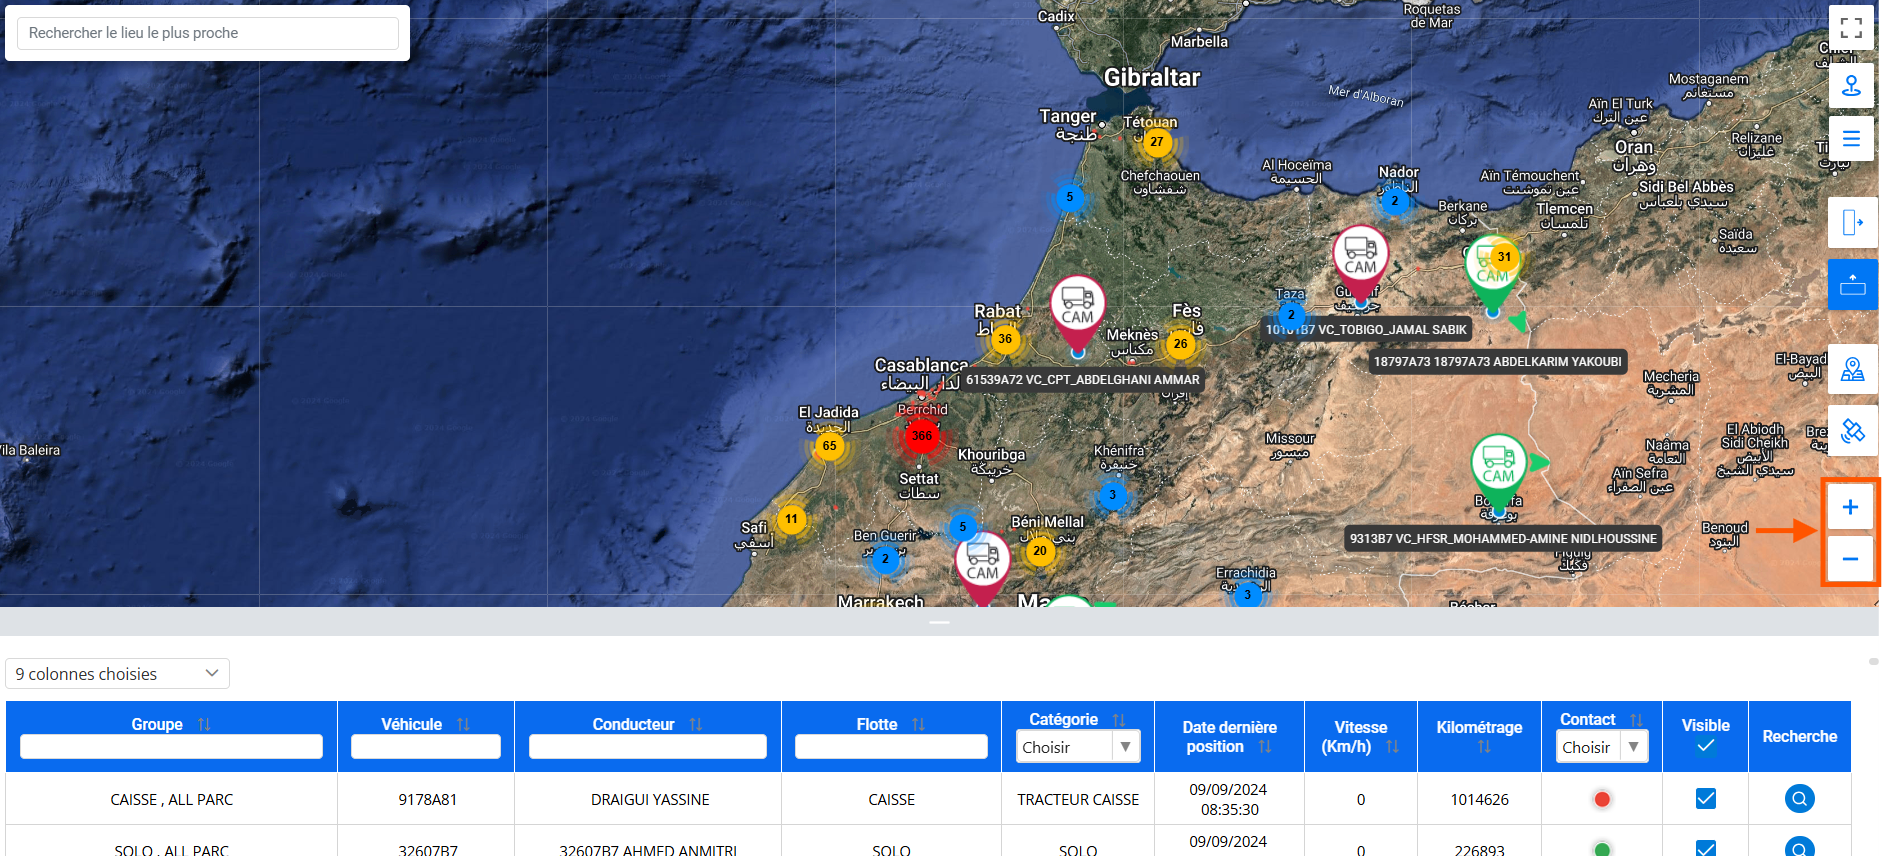The height and width of the screenshot is (856, 1882).
Task: Toggle Visible checkmark in header column
Action: click(x=1705, y=746)
